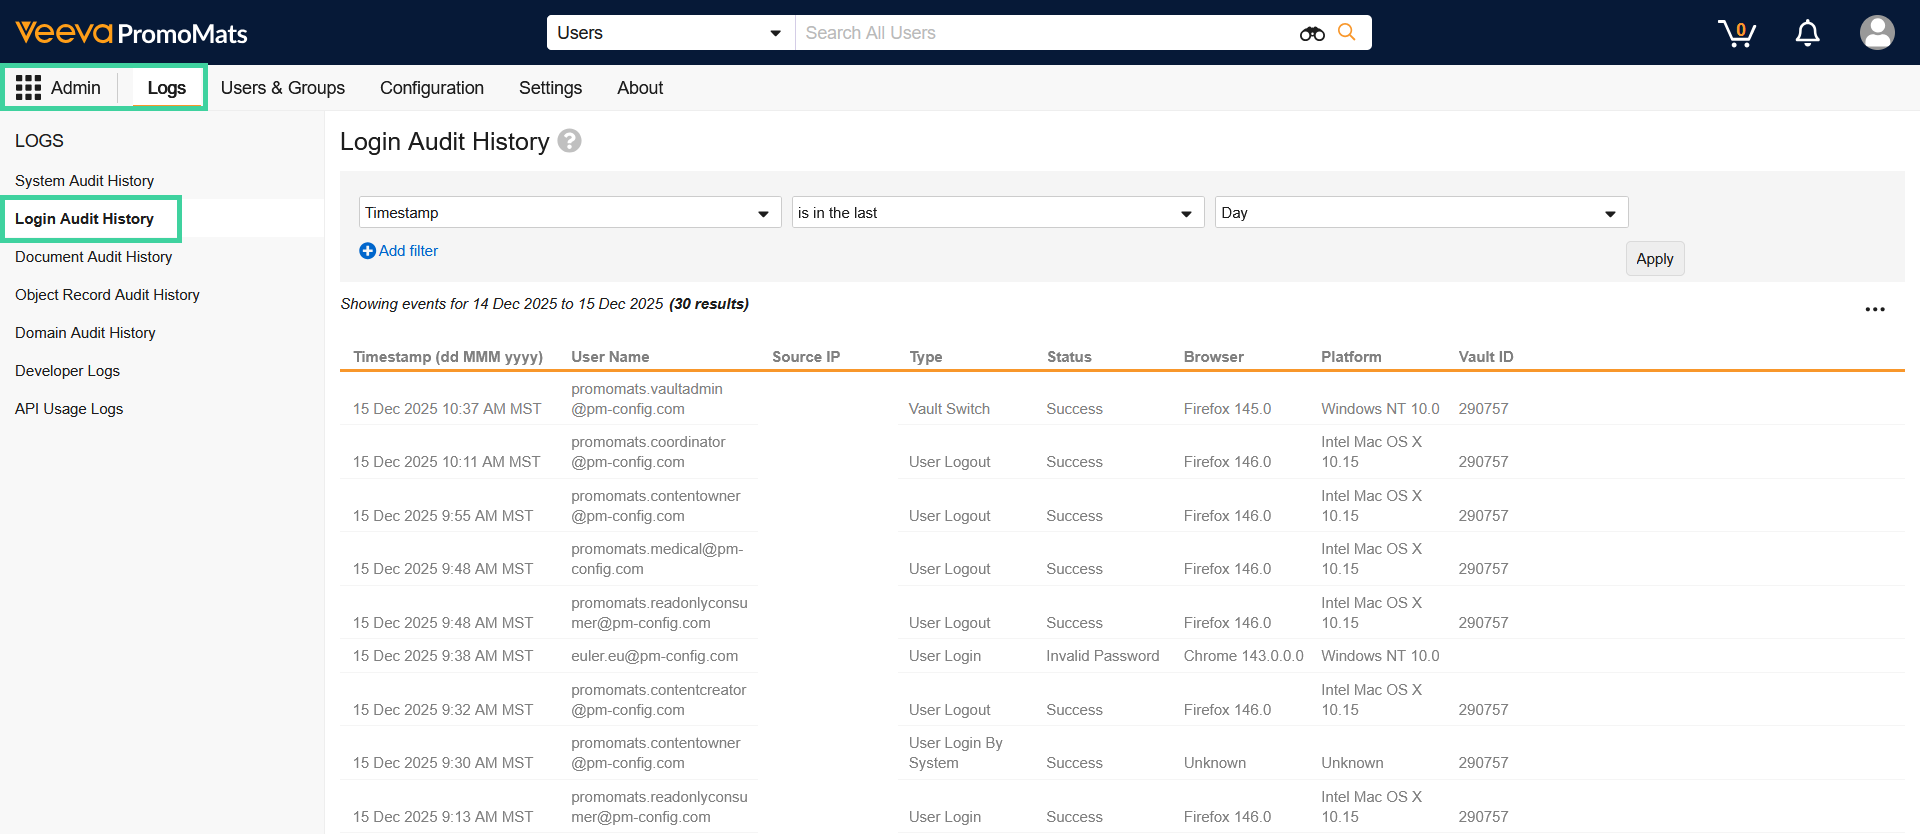The width and height of the screenshot is (1920, 834).
Task: Click the Chrome 143.0.0.0 browser cell
Action: (x=1243, y=656)
